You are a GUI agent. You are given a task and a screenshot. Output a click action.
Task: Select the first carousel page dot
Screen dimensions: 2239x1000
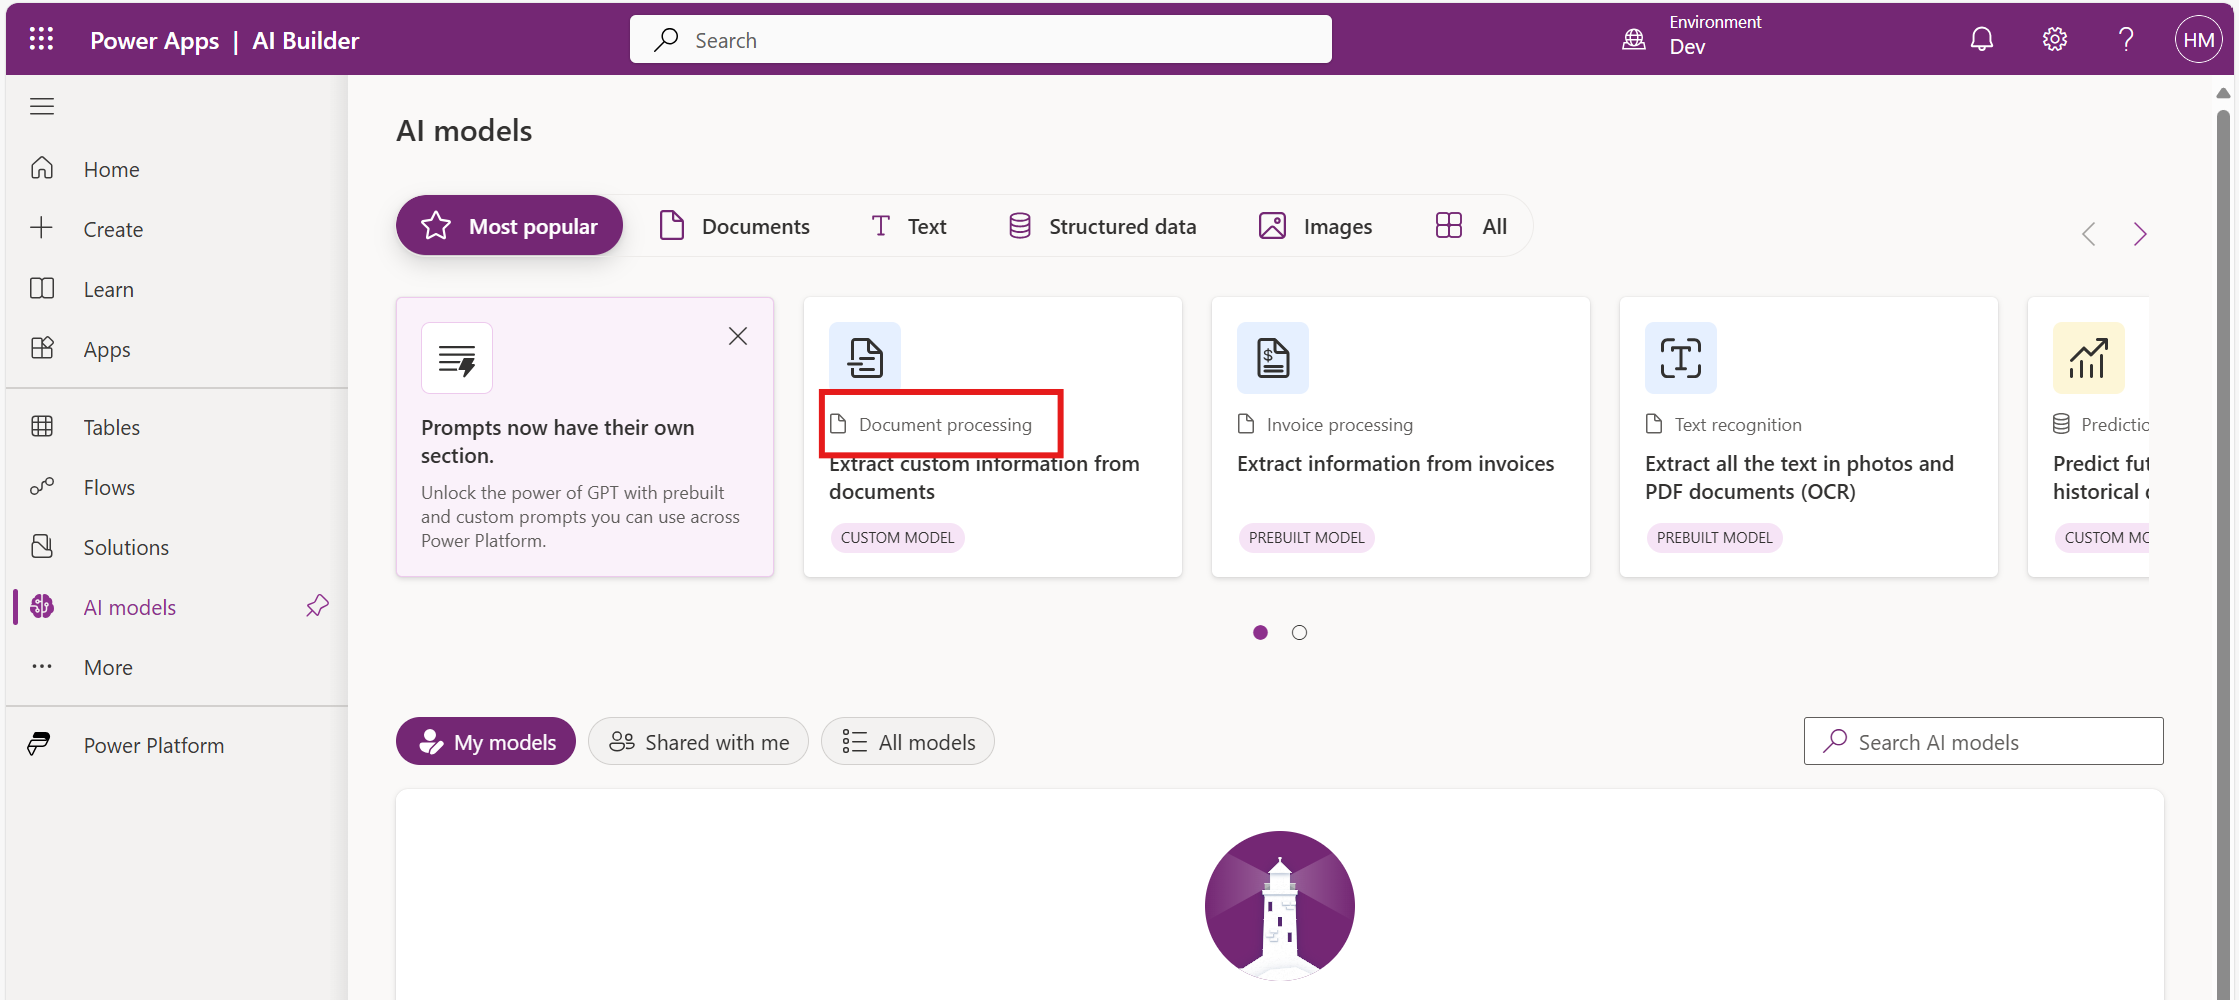(x=1260, y=632)
